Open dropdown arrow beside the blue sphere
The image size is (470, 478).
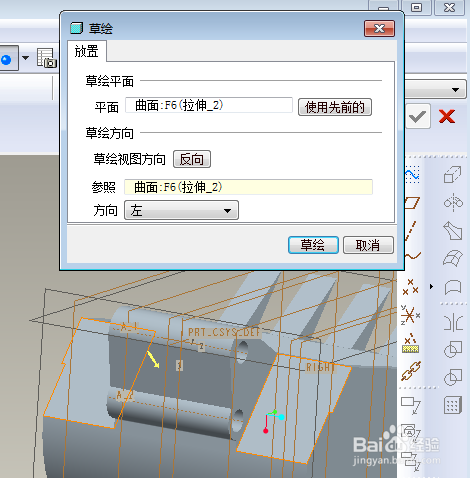click(25, 58)
